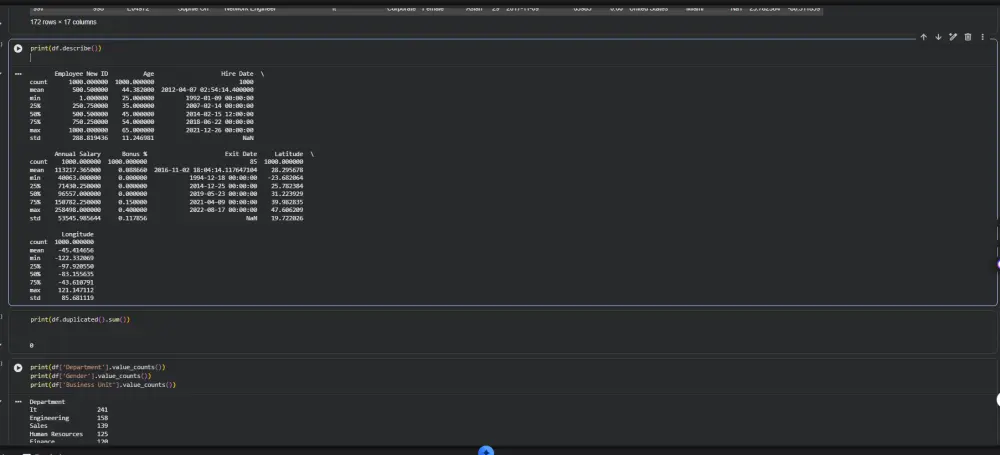Run the value_counts code cell

18,368
